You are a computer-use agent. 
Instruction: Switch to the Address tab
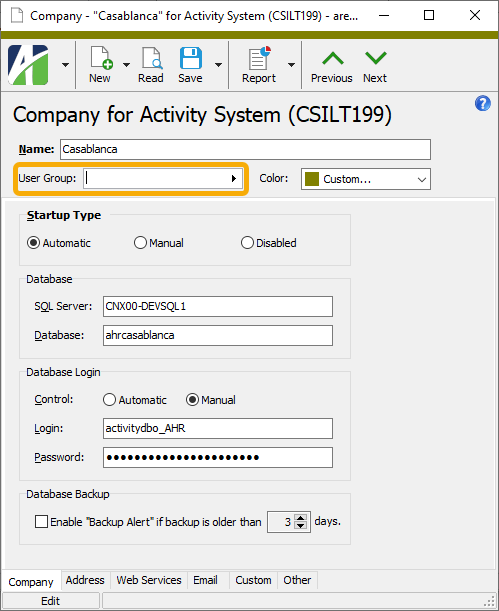point(85,580)
